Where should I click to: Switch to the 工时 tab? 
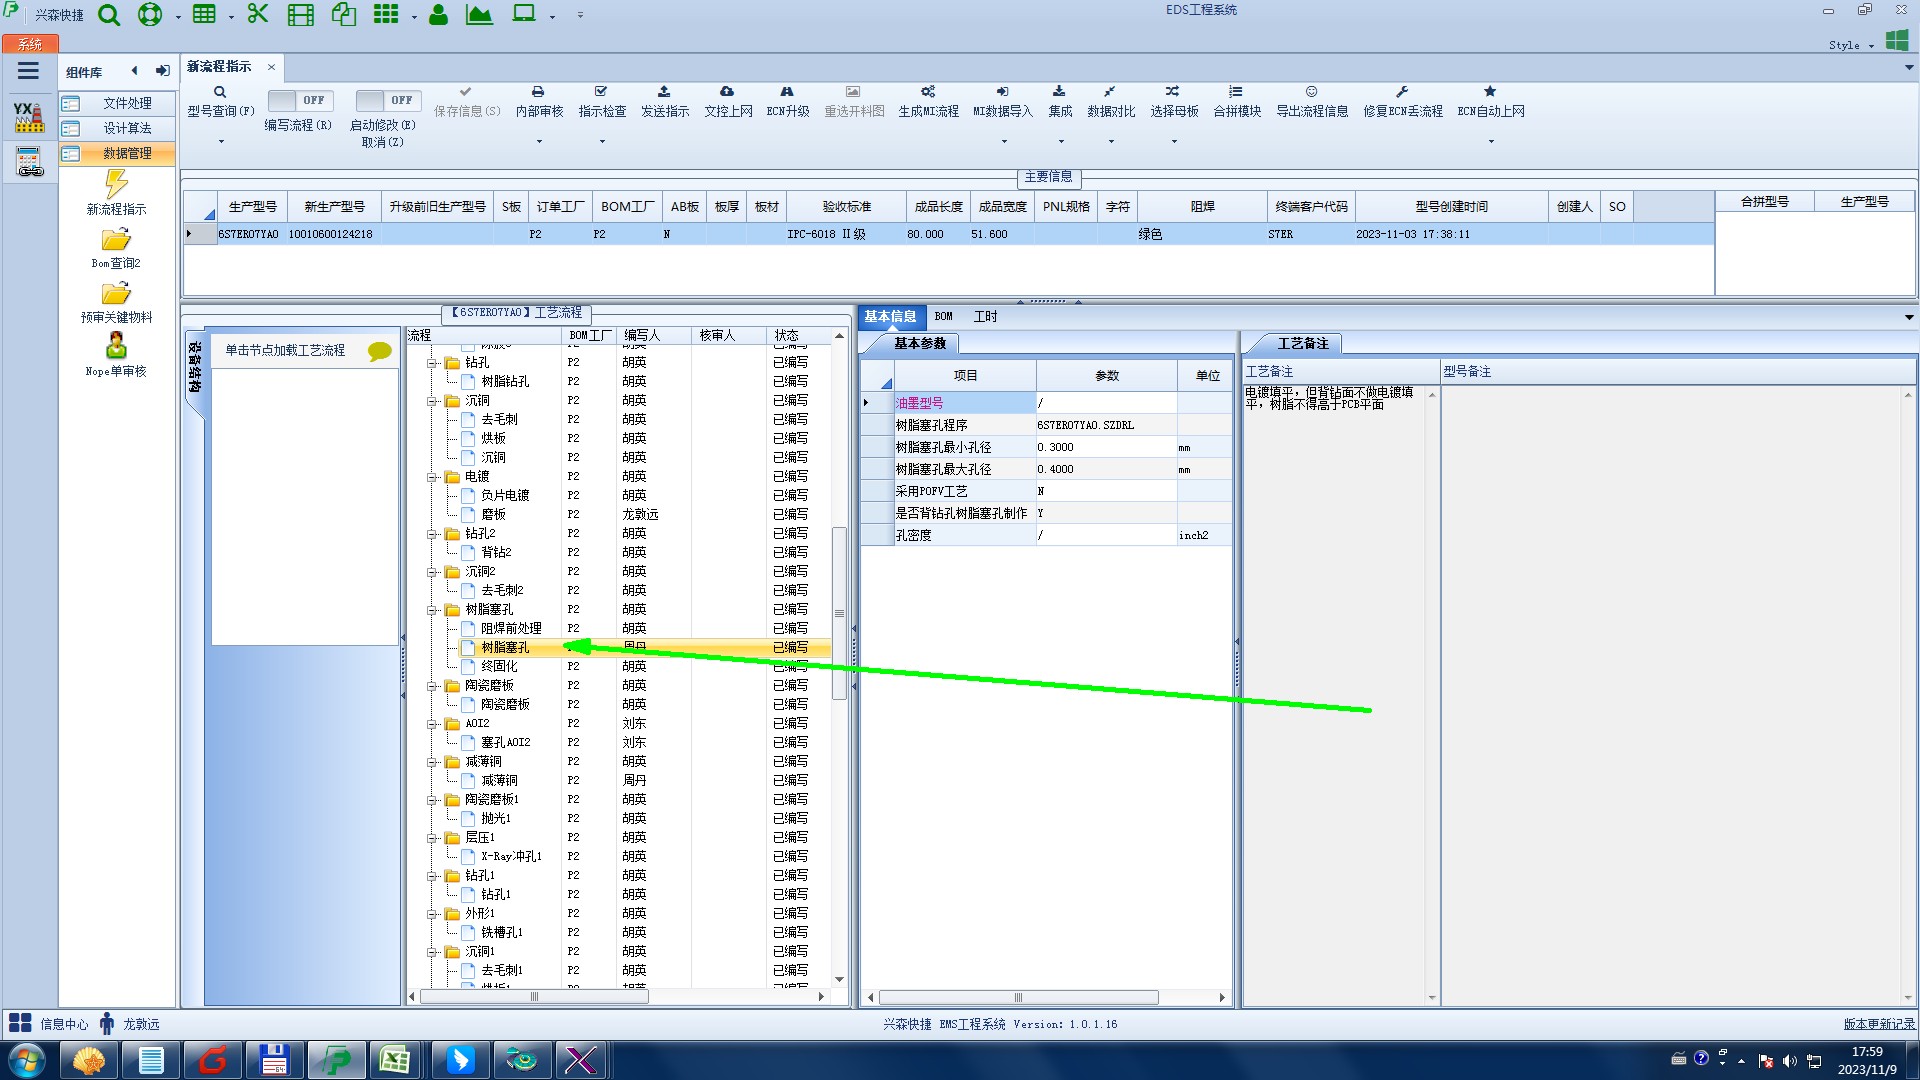tap(985, 317)
